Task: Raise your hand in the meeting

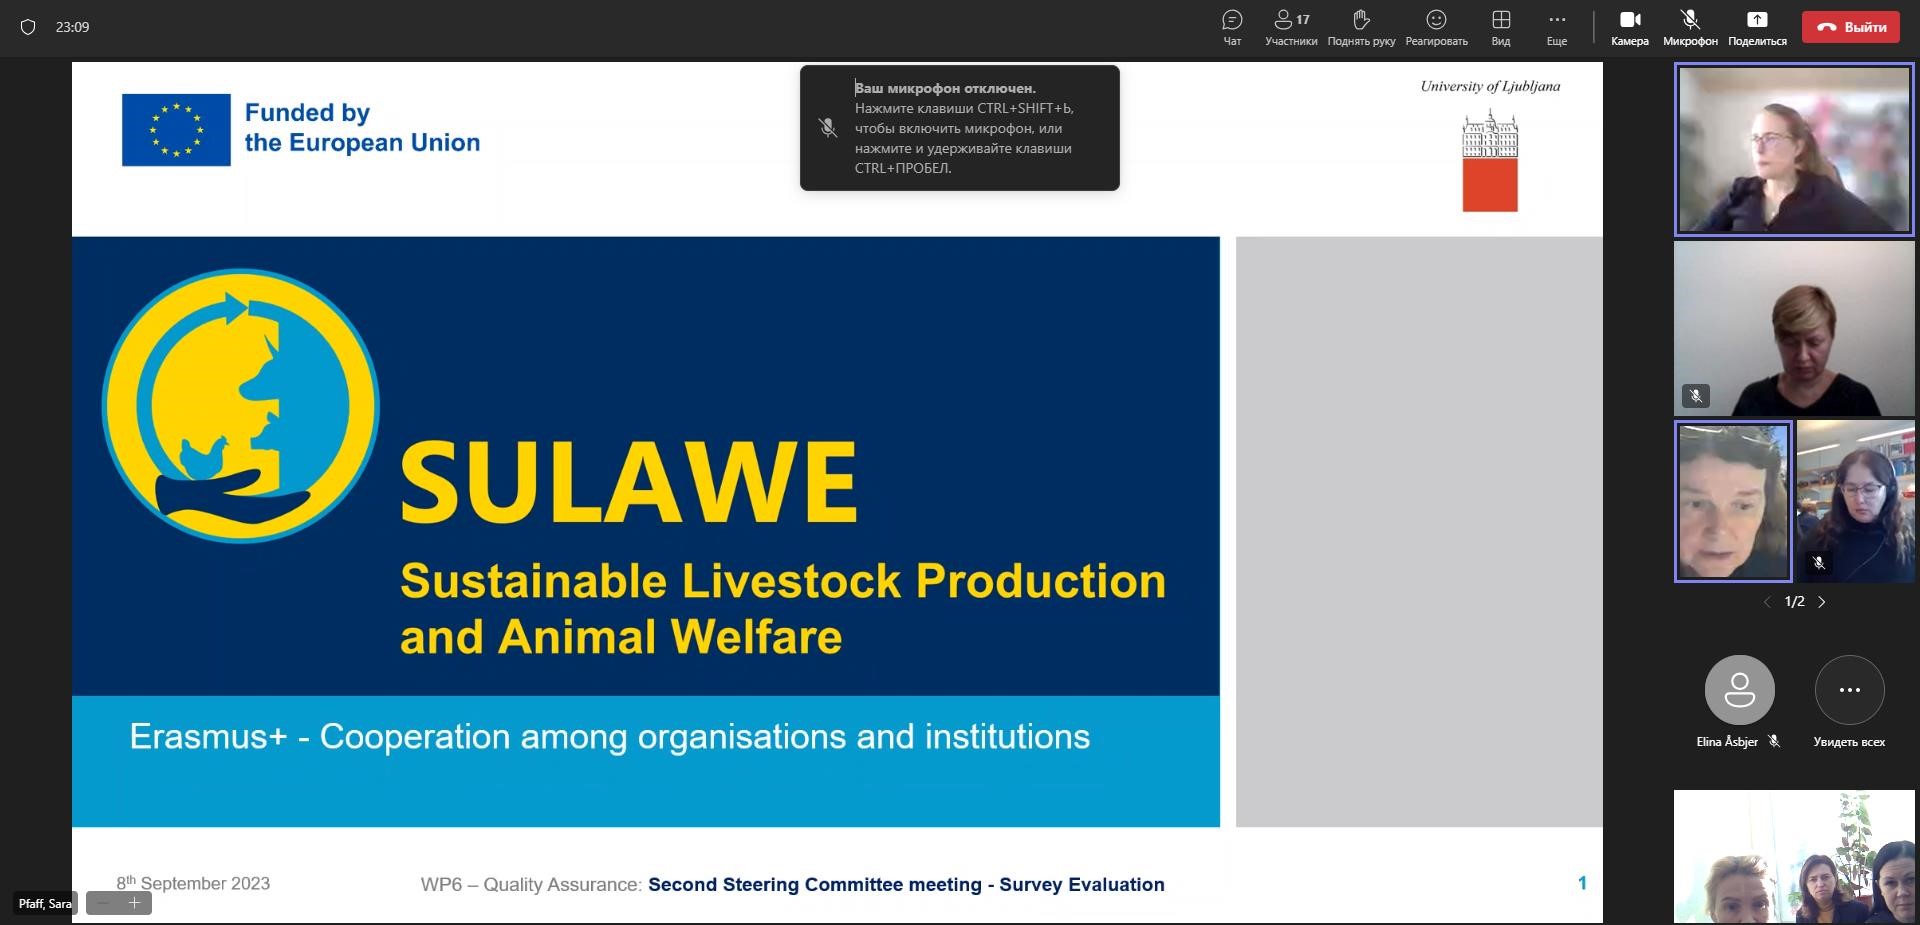Action: 1361,28
